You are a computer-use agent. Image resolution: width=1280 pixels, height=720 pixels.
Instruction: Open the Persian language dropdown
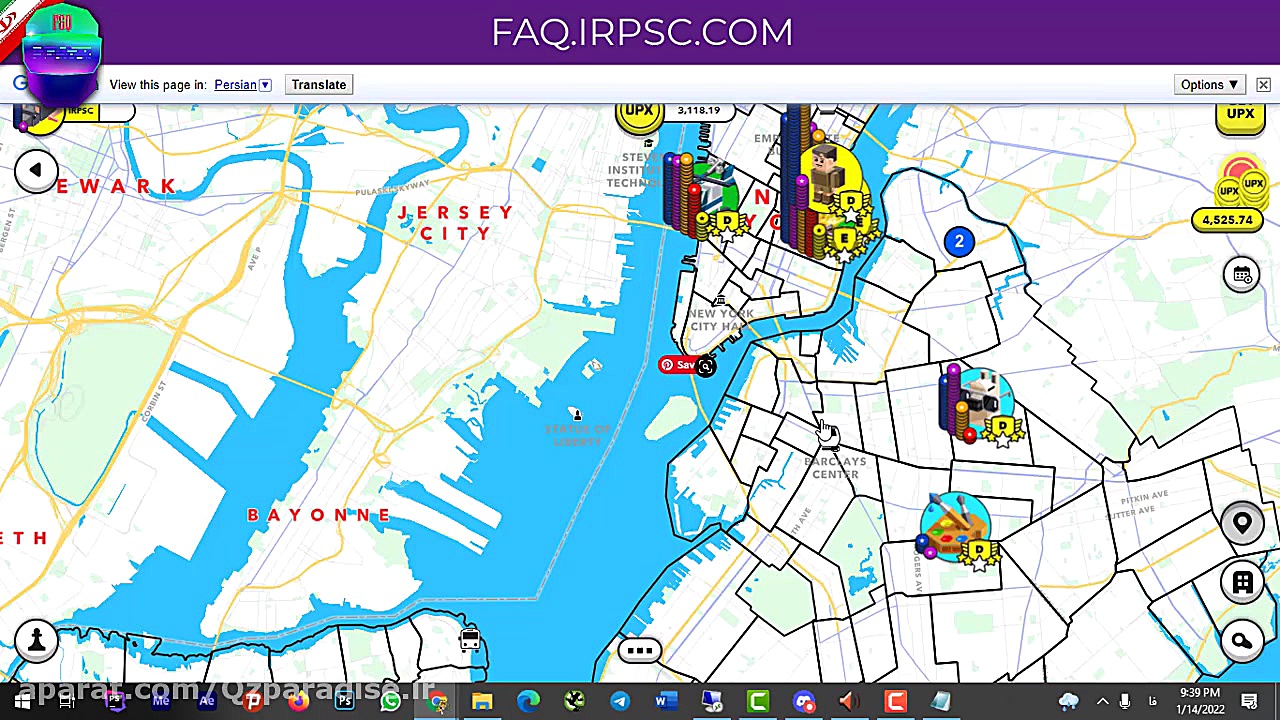[243, 85]
